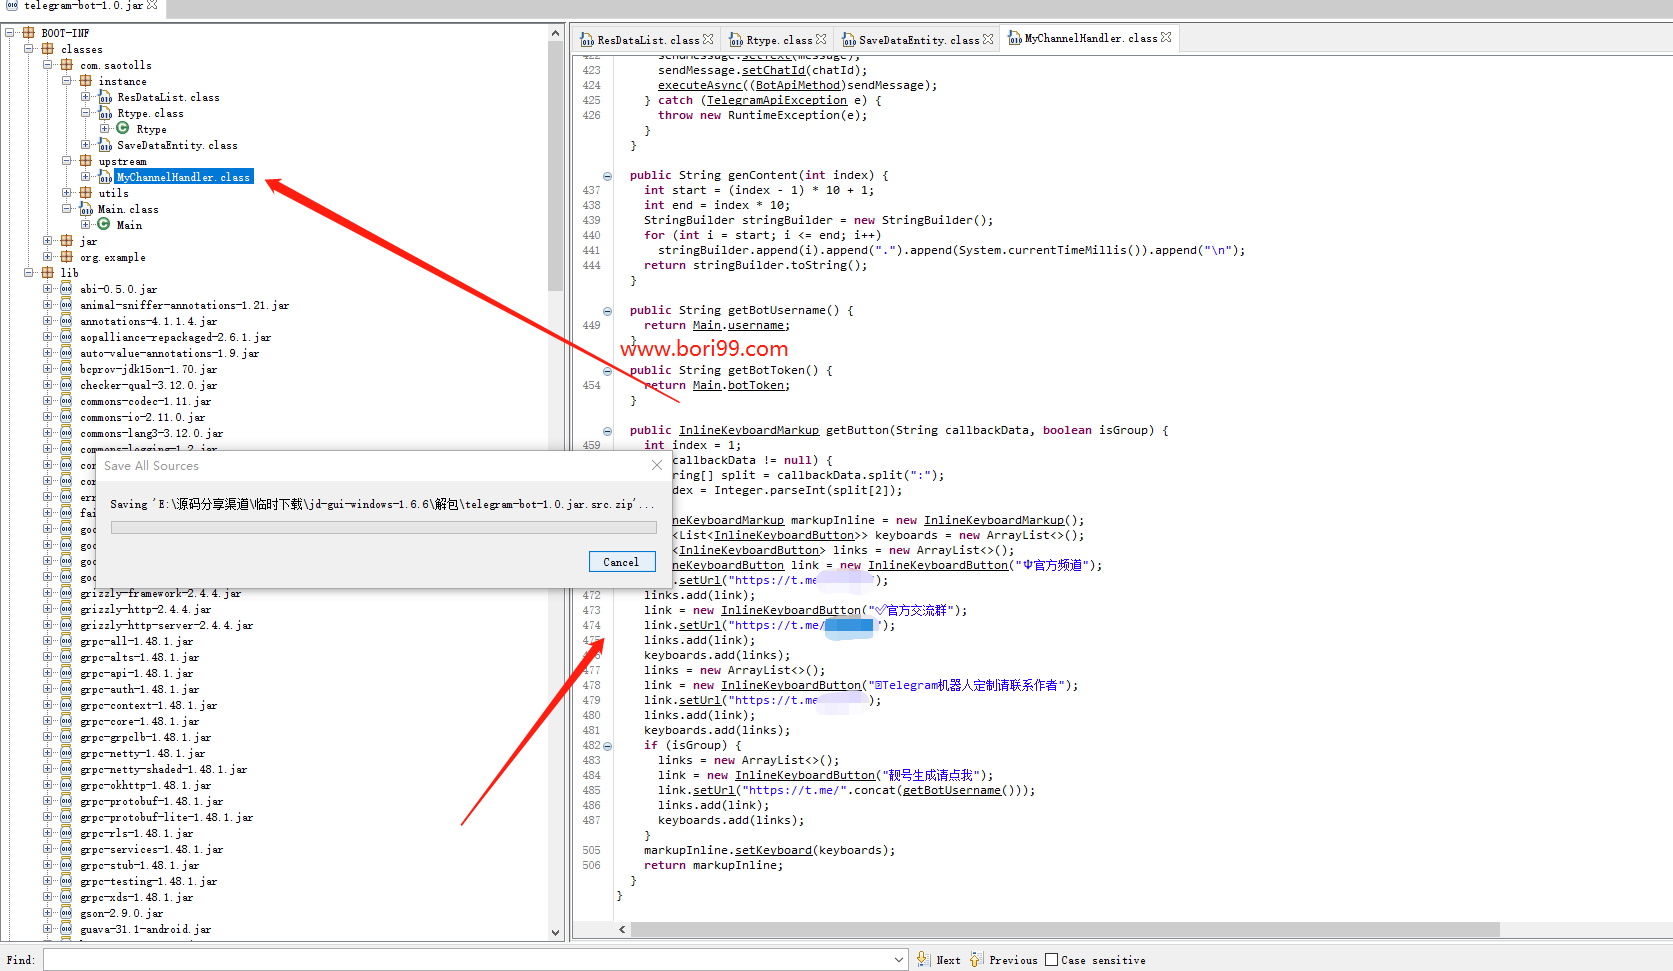The height and width of the screenshot is (971, 1673).
Task: Click the Find Previous arrow icon
Action: coord(976,959)
